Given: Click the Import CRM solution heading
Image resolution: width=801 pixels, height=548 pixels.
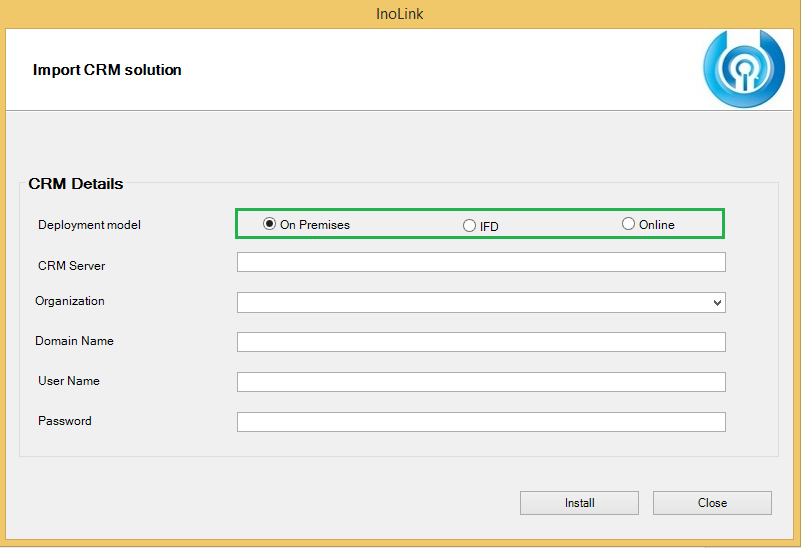Looking at the screenshot, I should 107,69.
